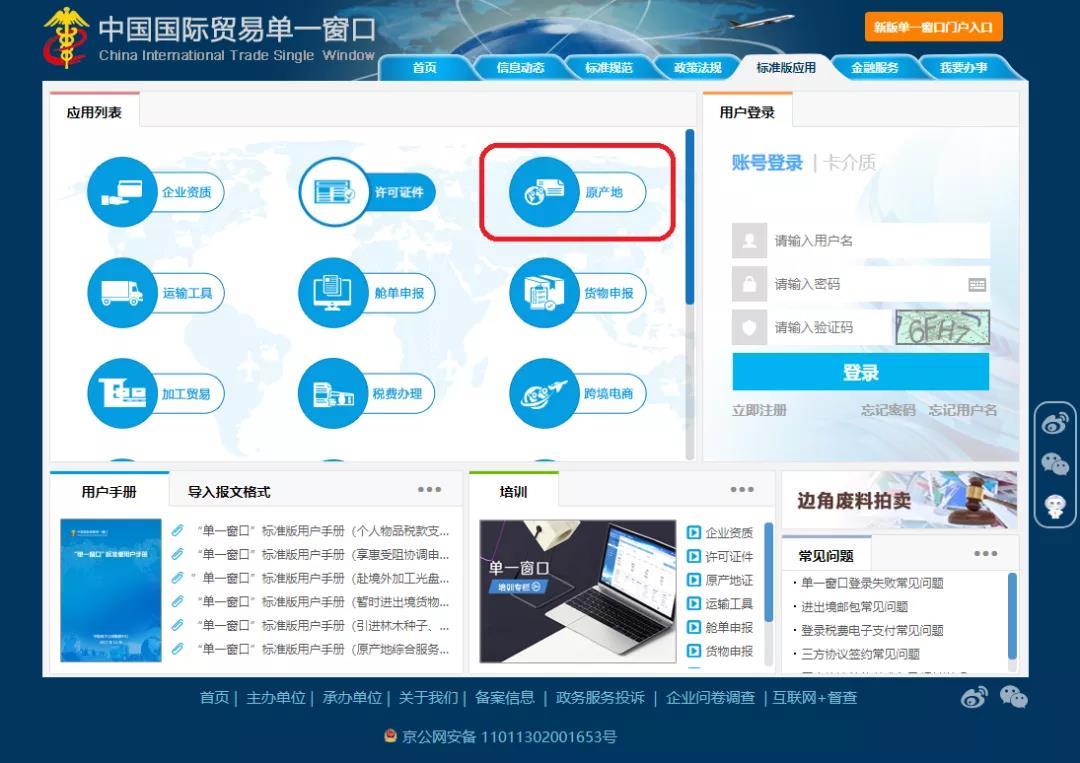Open the 我要办事 navigation tab
This screenshot has height=763, width=1080.
964,67
